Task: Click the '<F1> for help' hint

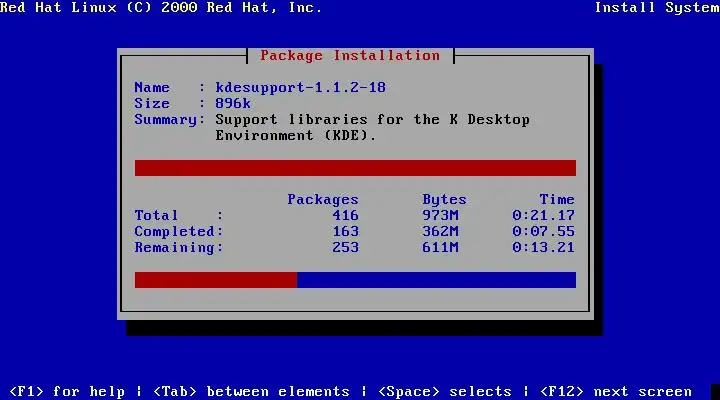Action: (67, 391)
